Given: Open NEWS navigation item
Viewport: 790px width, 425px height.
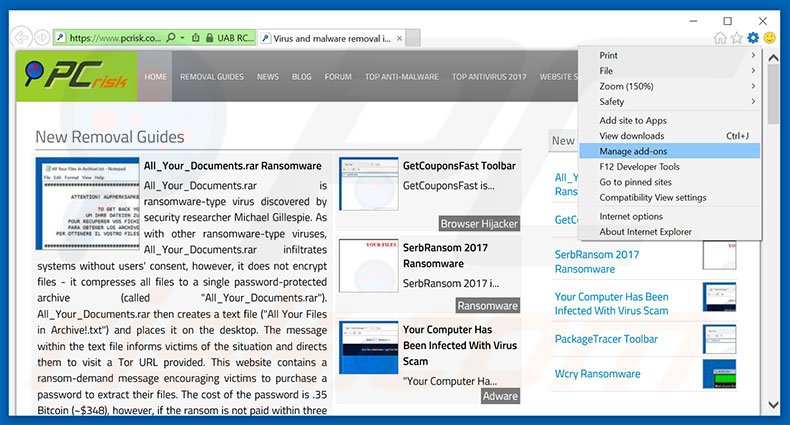Looking at the screenshot, I should tap(268, 77).
